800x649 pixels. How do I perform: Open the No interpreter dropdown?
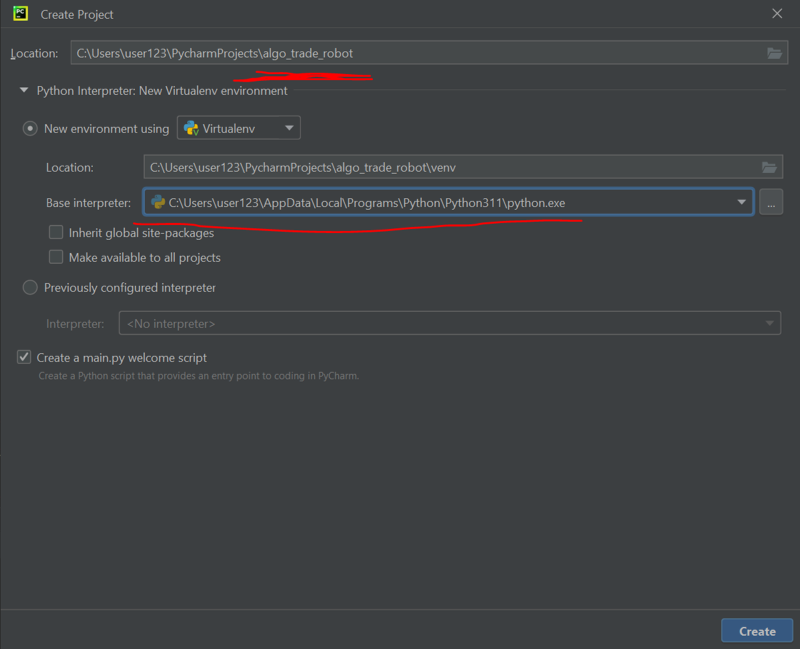click(x=449, y=323)
